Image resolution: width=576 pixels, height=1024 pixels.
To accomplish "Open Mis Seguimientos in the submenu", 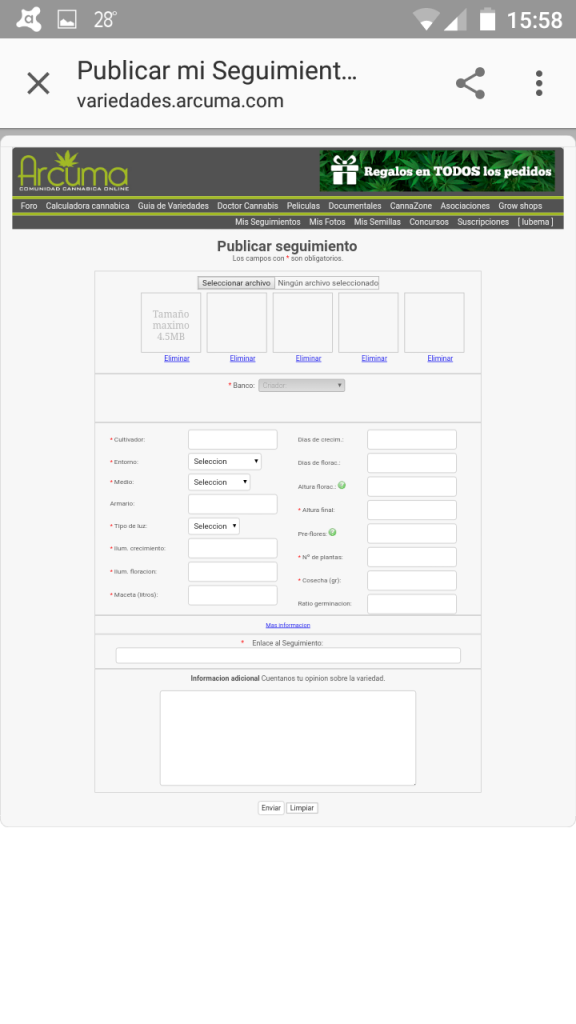I will pos(268,222).
